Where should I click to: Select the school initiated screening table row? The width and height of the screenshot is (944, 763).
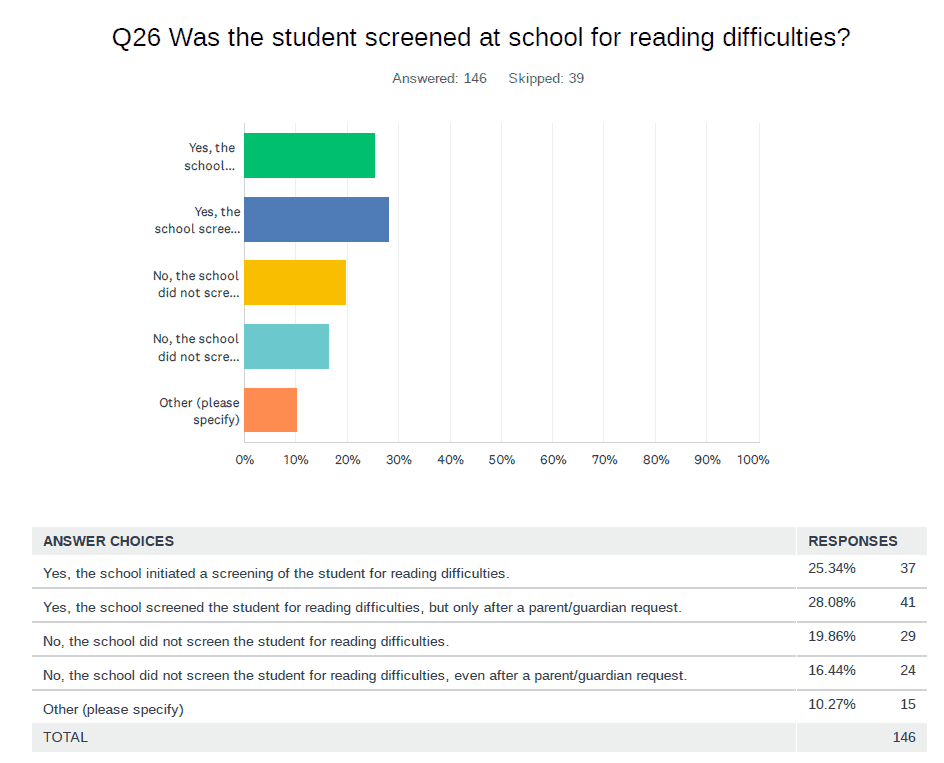coord(276,573)
